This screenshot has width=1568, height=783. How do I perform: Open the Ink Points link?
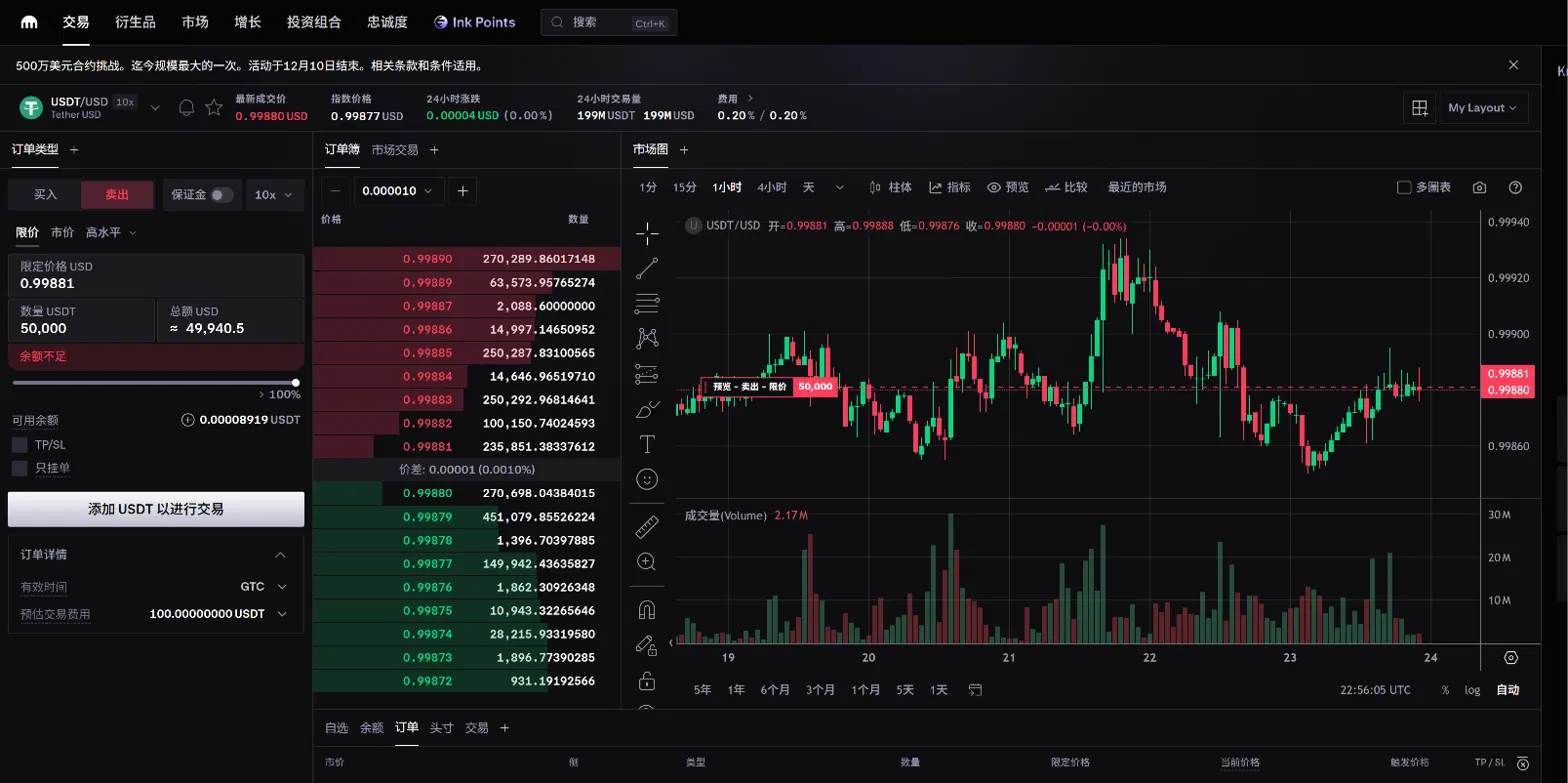(x=475, y=22)
